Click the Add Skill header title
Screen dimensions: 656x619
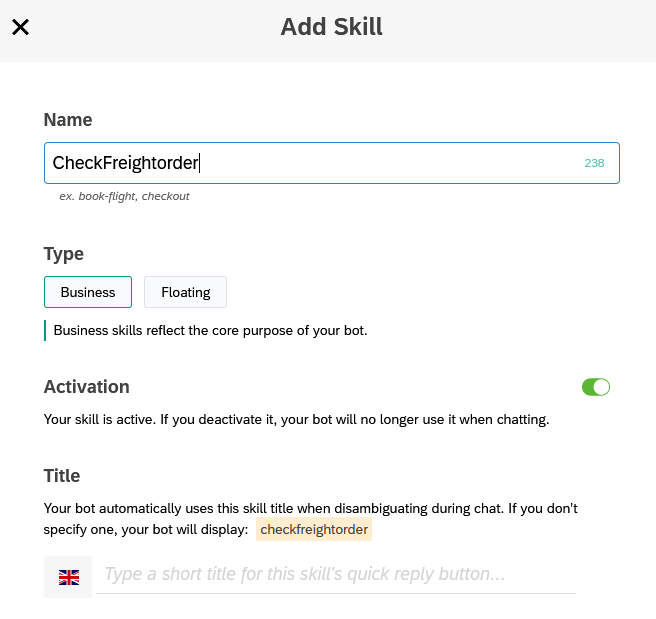tap(331, 27)
